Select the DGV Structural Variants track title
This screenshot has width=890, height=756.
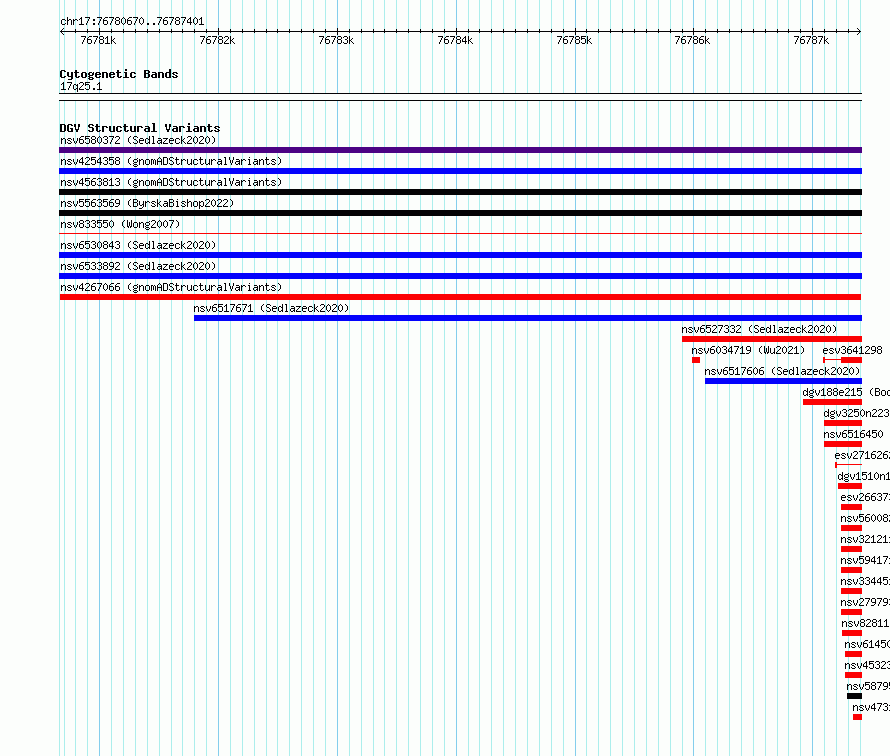click(140, 128)
